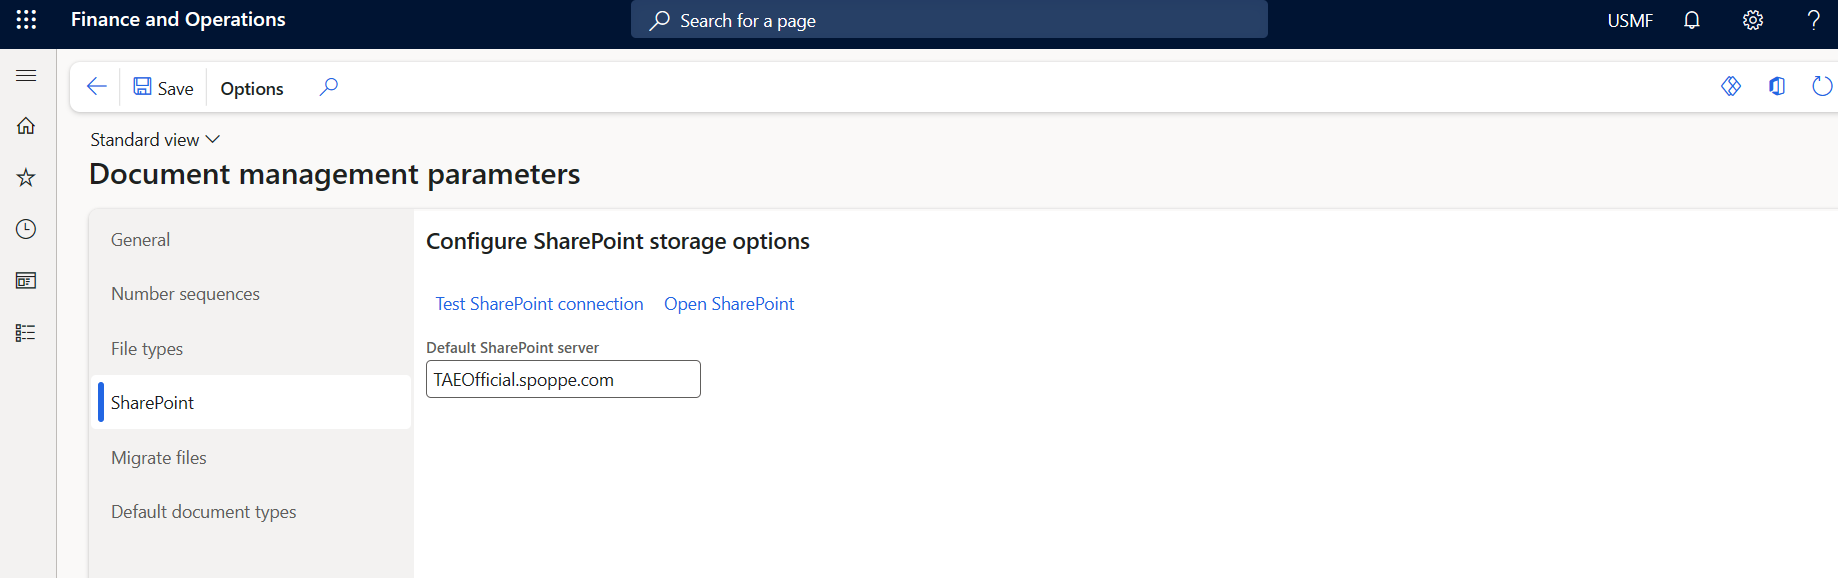The height and width of the screenshot is (578, 1838).
Task: Open Favorites via the star icon
Action: coord(25,177)
